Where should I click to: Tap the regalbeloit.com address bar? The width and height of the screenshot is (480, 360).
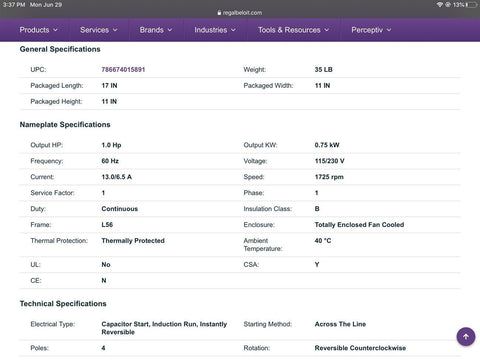point(240,13)
